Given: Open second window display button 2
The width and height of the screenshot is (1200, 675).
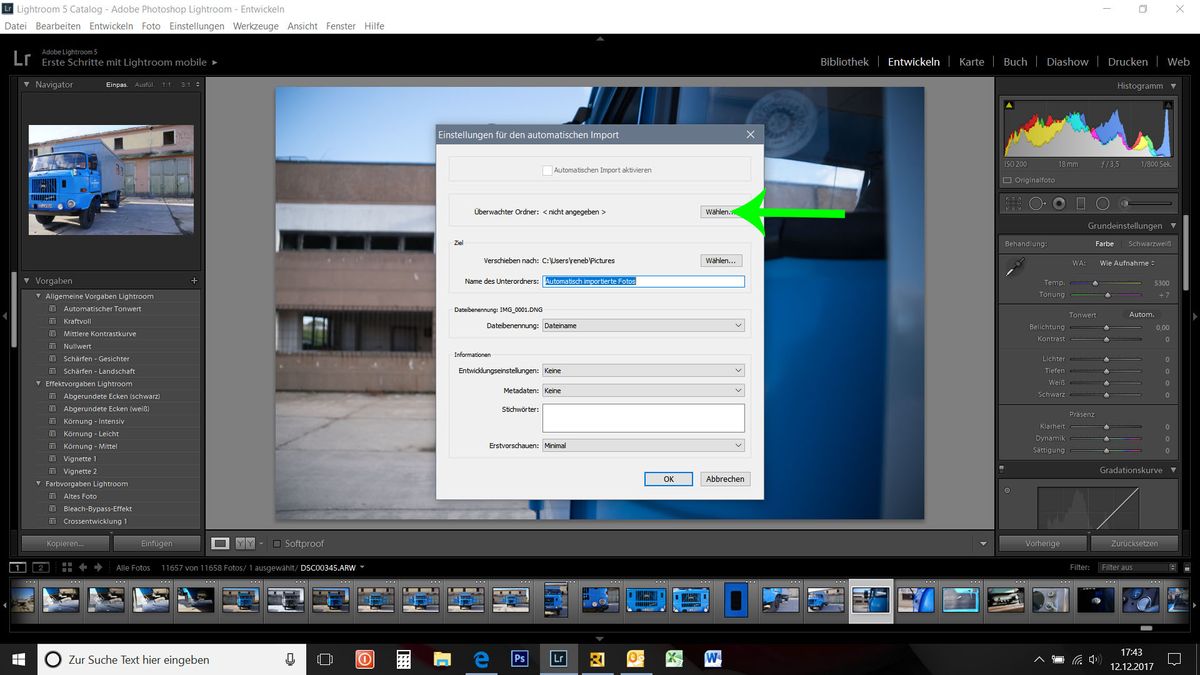Looking at the screenshot, I should point(41,567).
